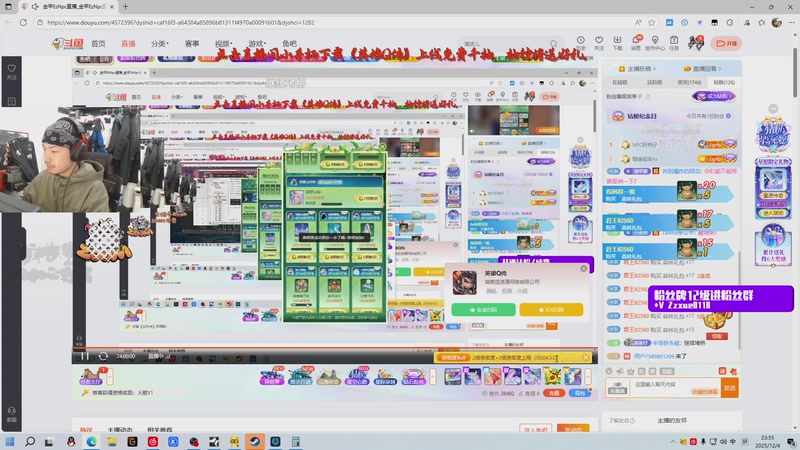Send the chat with orange 发送 button
800x450 pixels.
730,388
